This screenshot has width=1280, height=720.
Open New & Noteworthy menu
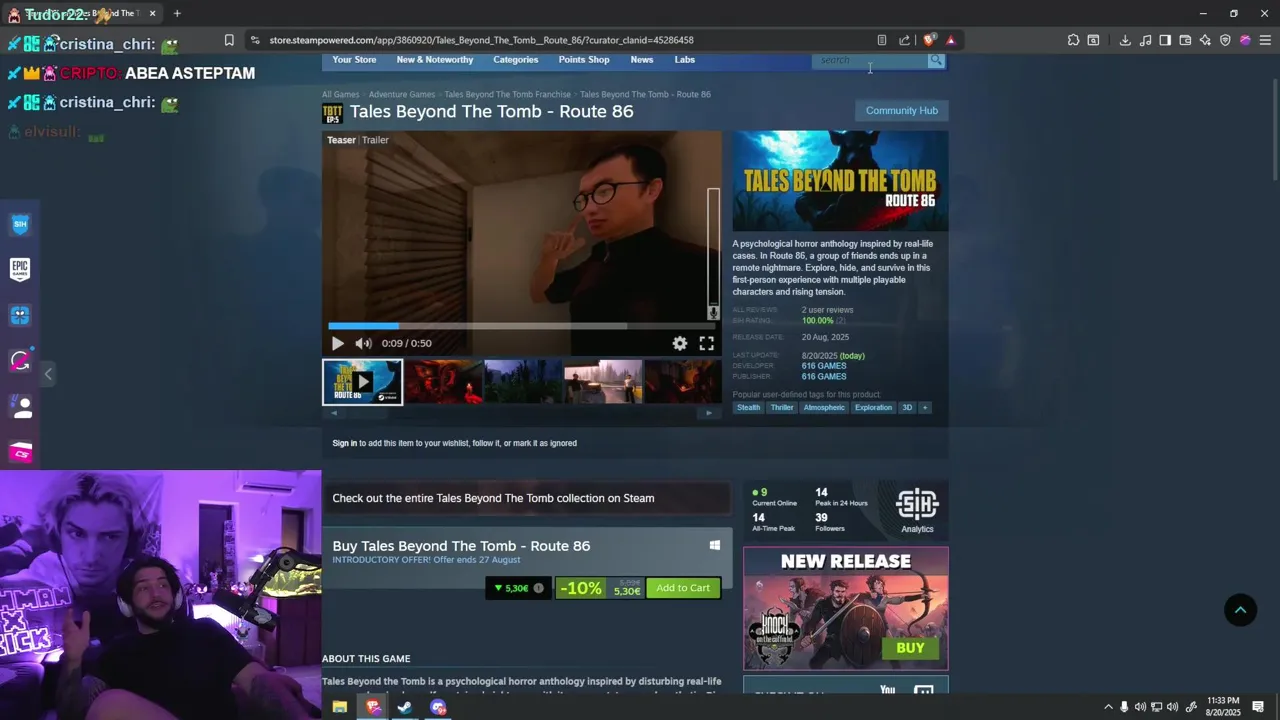[435, 60]
